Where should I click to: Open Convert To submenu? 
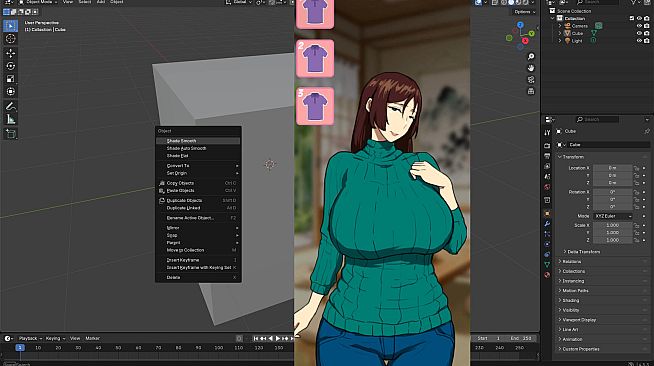[x=198, y=166]
